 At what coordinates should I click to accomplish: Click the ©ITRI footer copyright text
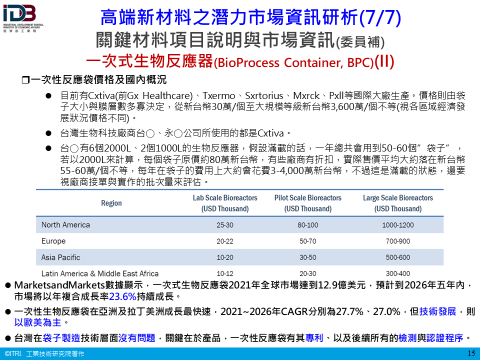(x=13, y=354)
